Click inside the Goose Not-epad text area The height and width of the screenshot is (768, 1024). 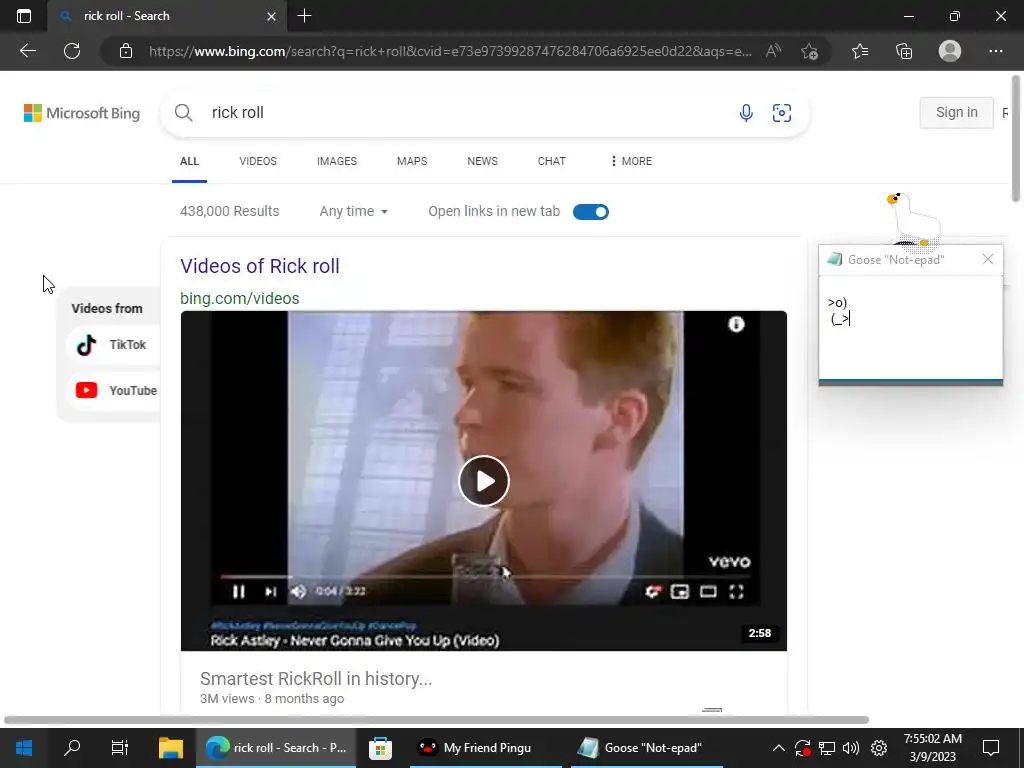(x=910, y=327)
